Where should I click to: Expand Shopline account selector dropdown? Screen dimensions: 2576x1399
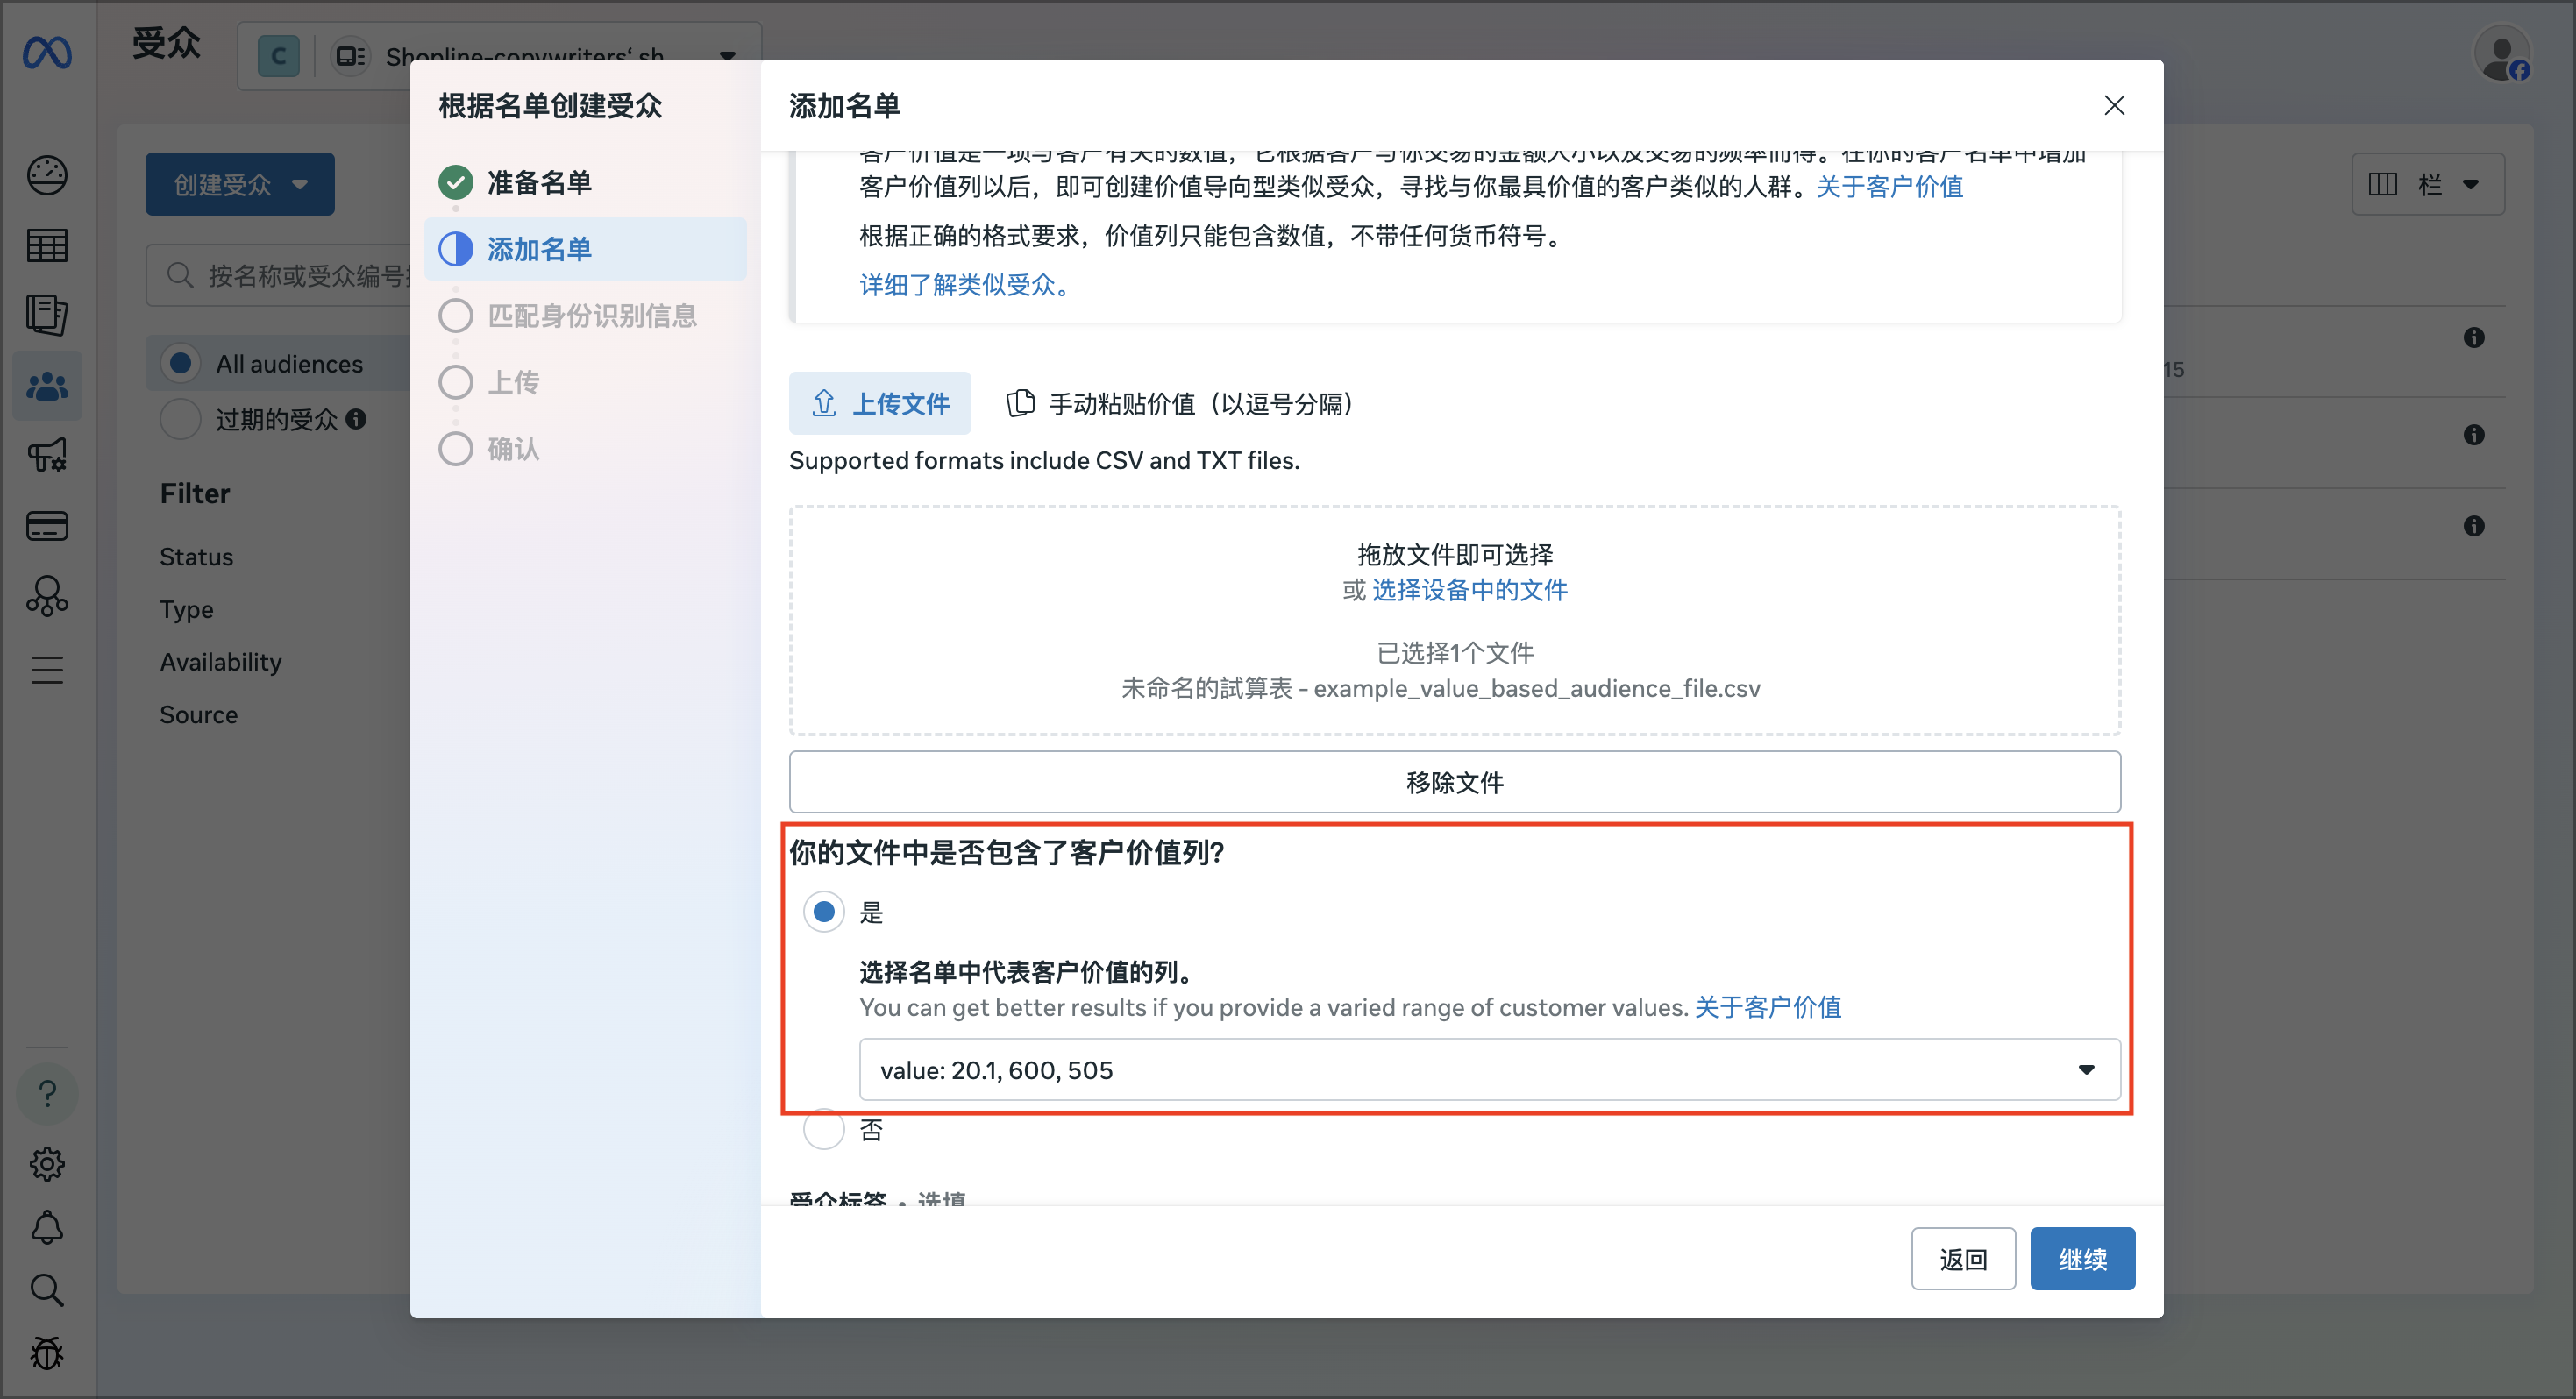tap(728, 56)
